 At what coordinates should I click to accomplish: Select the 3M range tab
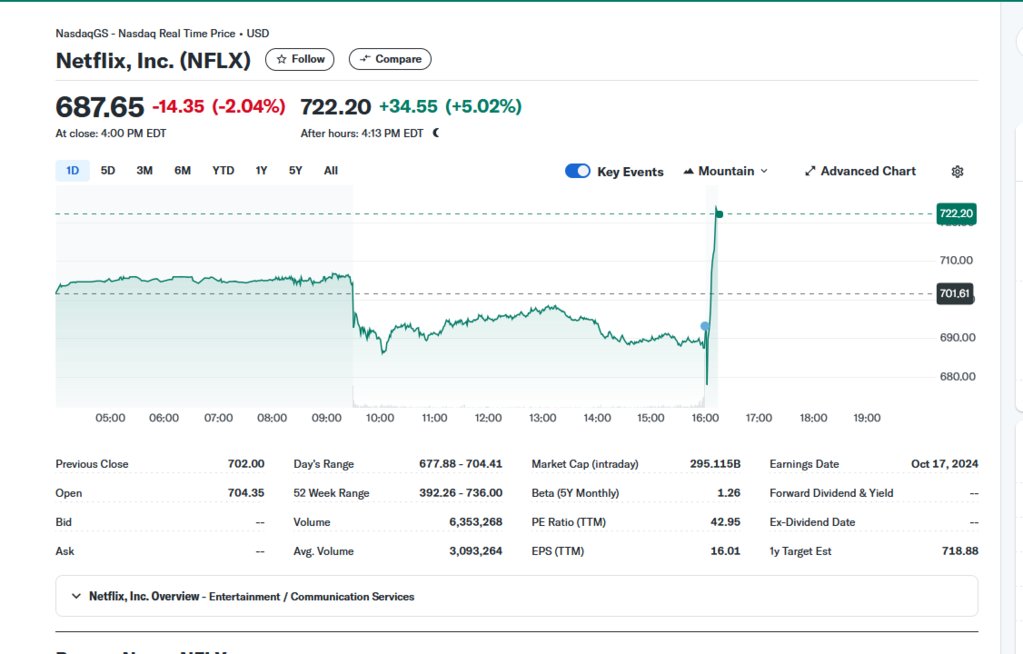coord(144,171)
